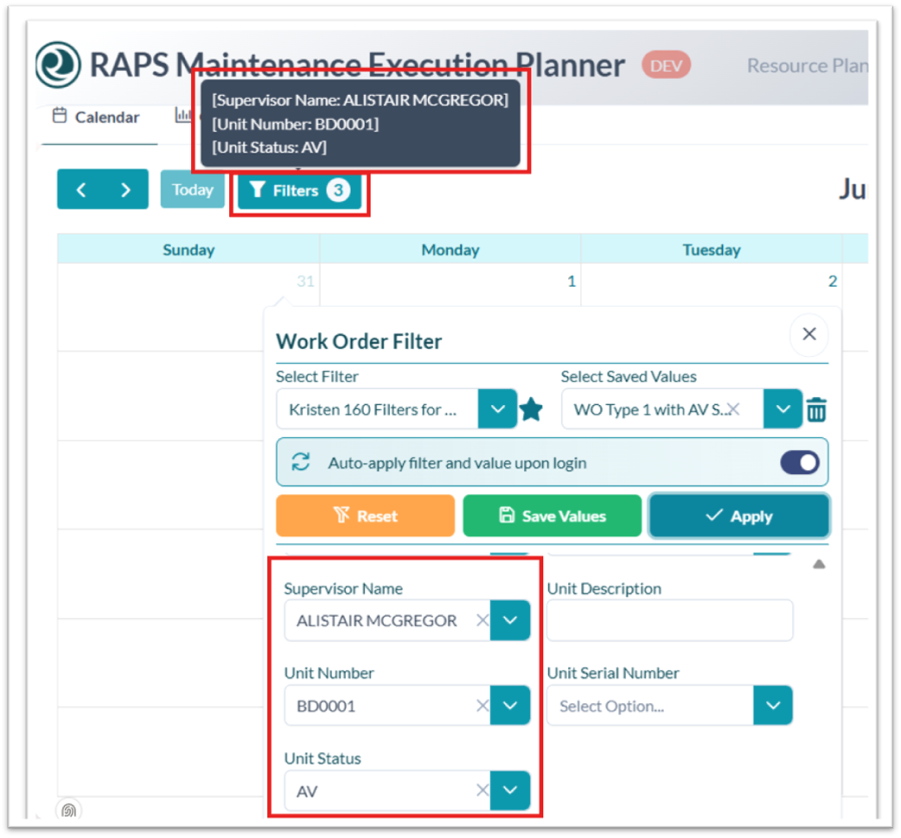
Task: Go to previous calendar period
Action: click(81, 190)
